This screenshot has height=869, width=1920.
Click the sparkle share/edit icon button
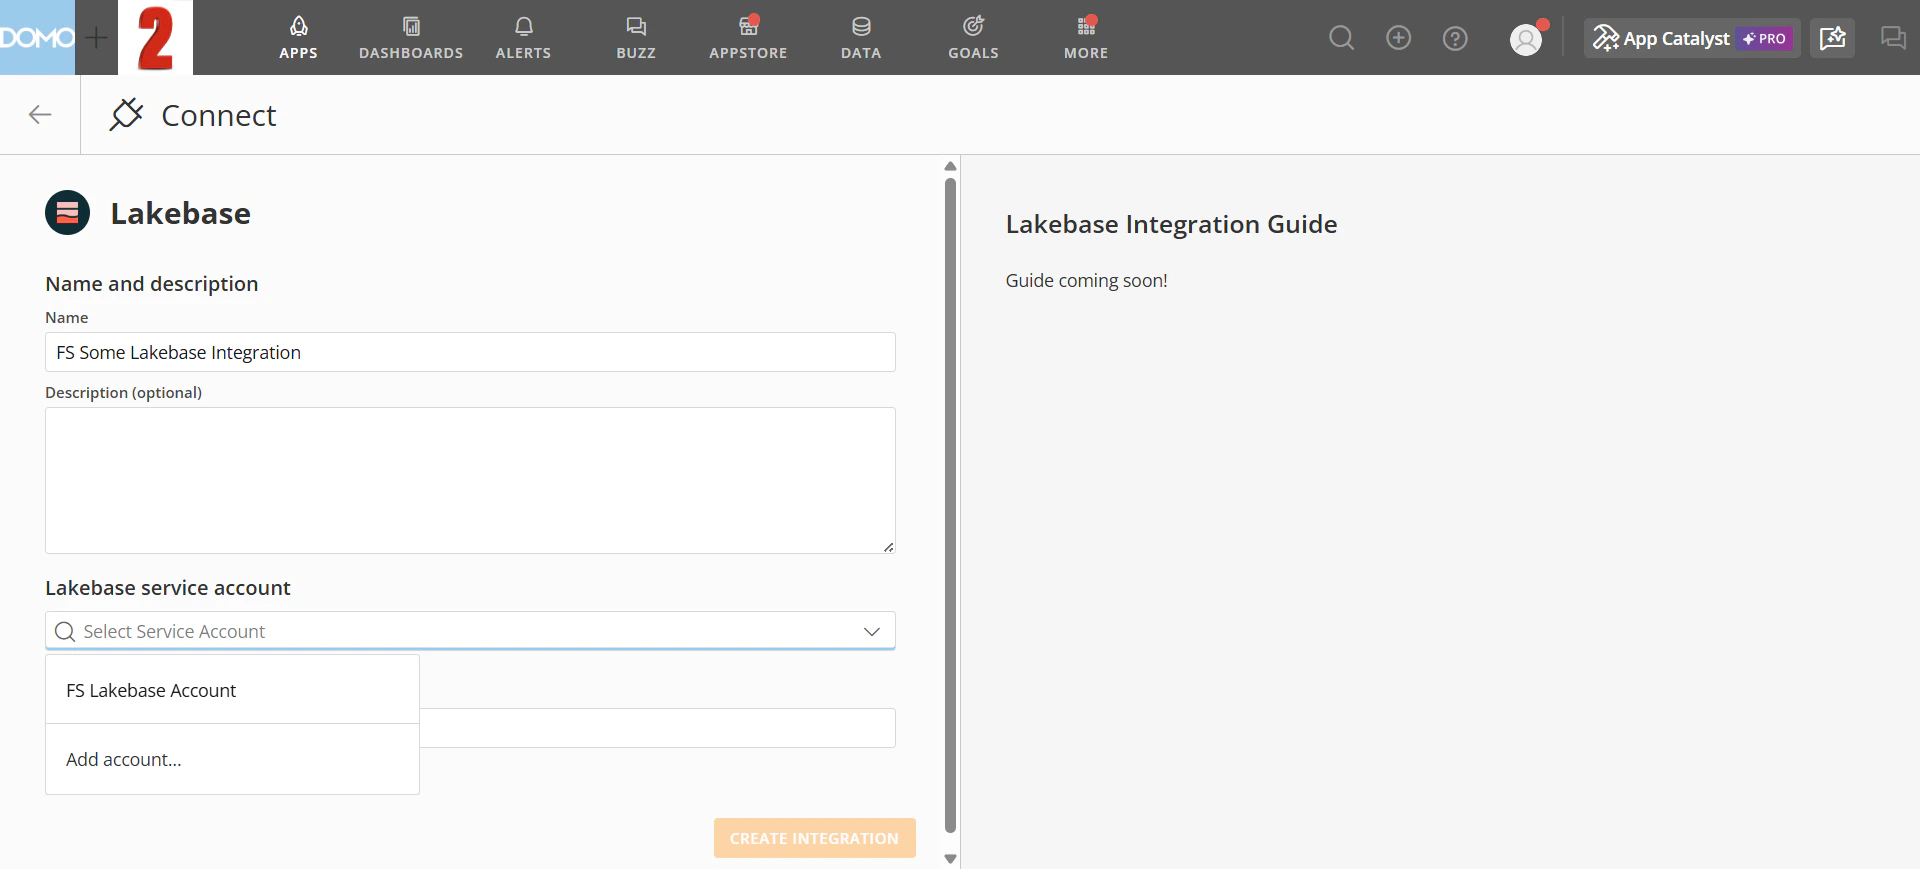tap(1832, 38)
